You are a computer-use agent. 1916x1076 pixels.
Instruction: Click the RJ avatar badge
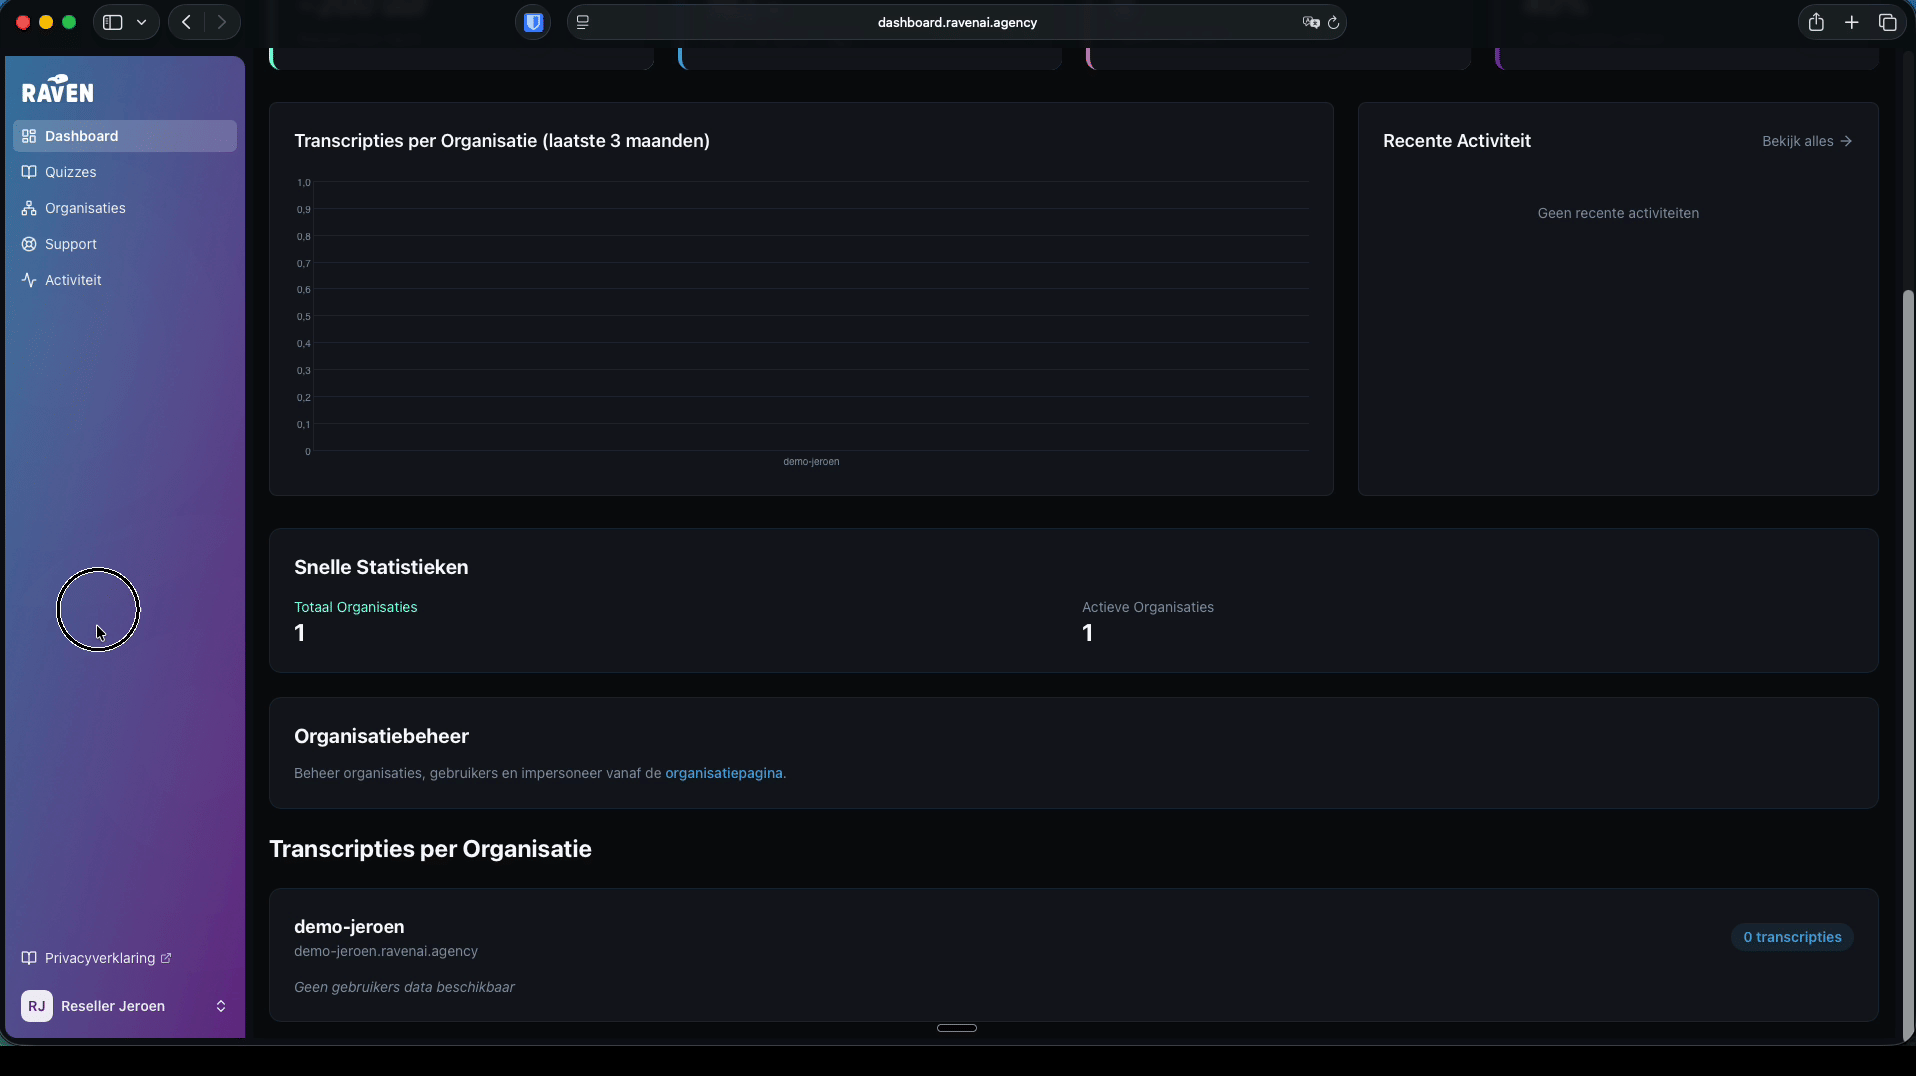[37, 1006]
